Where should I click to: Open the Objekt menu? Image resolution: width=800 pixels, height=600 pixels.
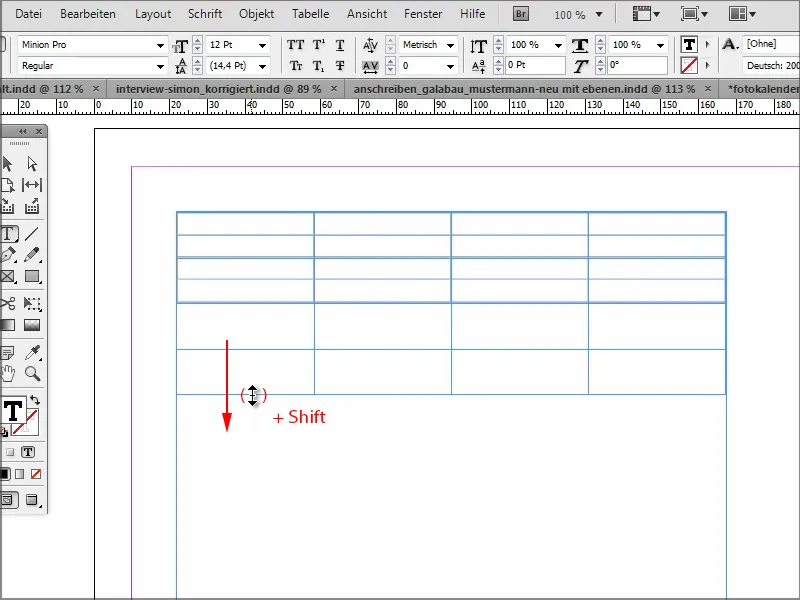click(x=257, y=14)
